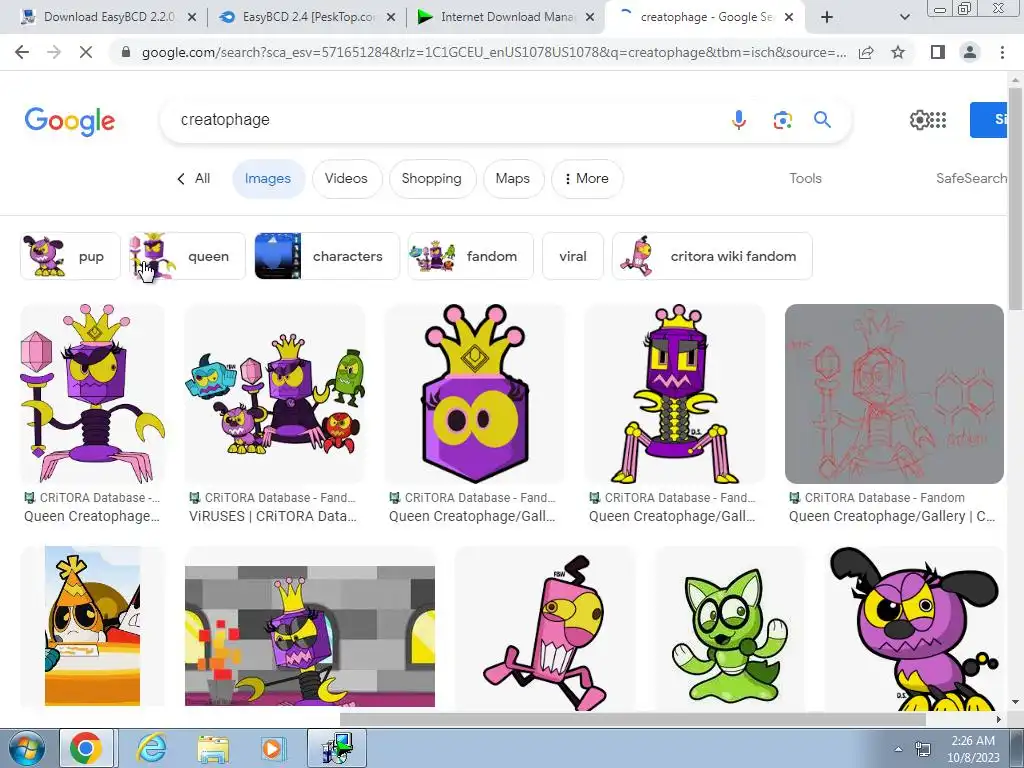Launch Internet Explorer from taskbar
1024x768 pixels.
pyautogui.click(x=152, y=748)
